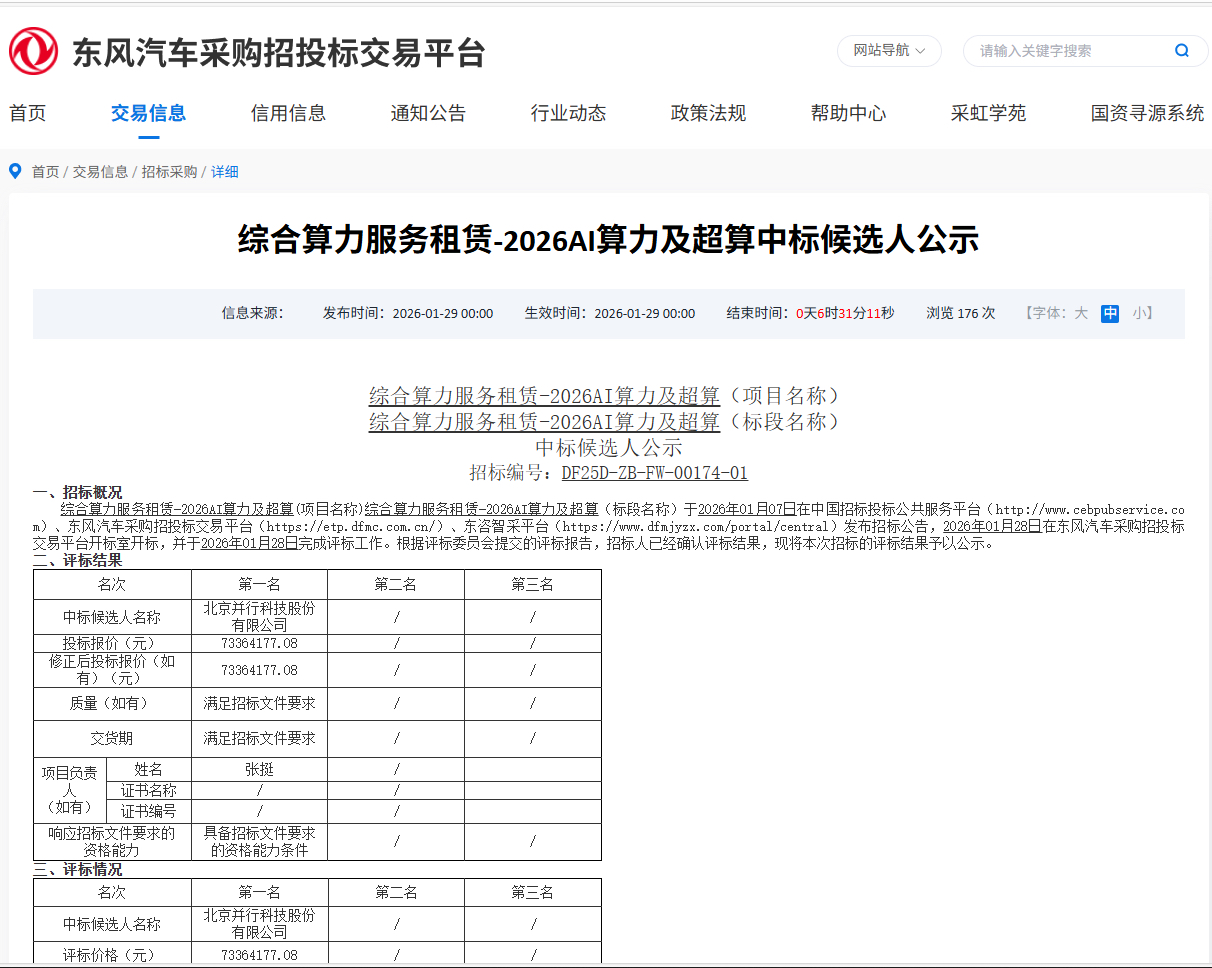Click the 结束时间 countdown timer
The width and height of the screenshot is (1212, 968).
(x=811, y=313)
